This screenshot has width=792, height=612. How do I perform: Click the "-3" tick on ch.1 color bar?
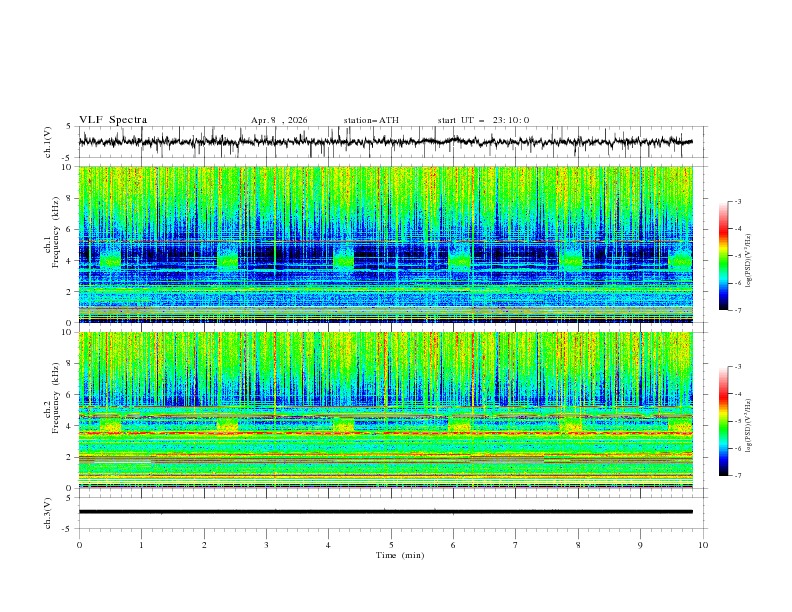[737, 201]
